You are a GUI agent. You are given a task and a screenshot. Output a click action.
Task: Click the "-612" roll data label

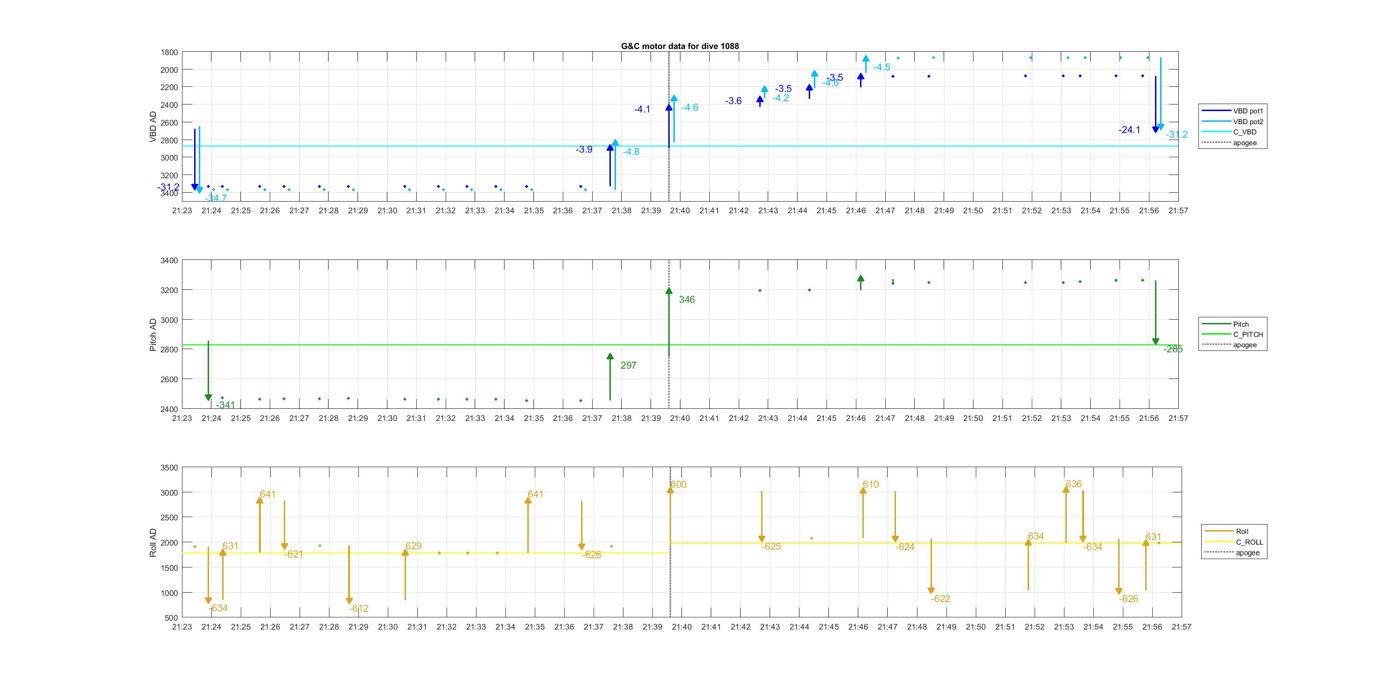[x=358, y=609]
